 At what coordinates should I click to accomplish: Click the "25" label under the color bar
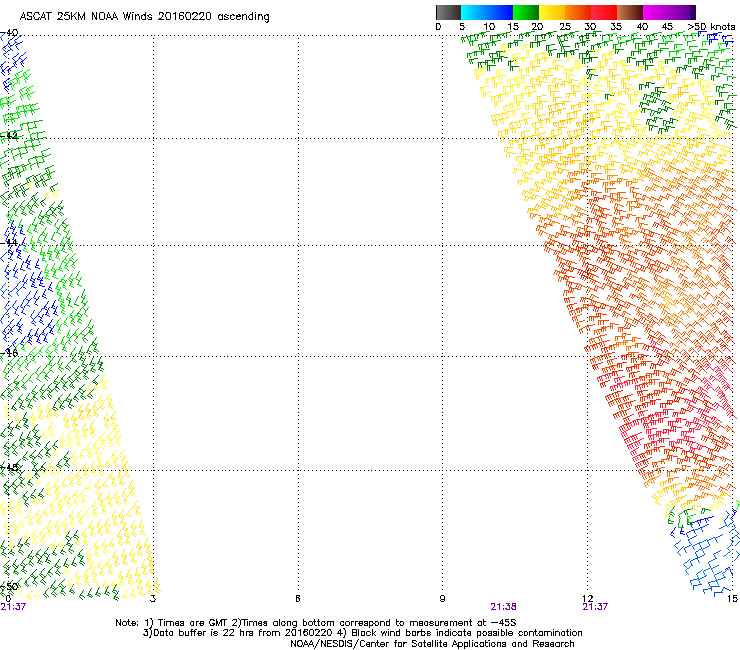pos(565,27)
